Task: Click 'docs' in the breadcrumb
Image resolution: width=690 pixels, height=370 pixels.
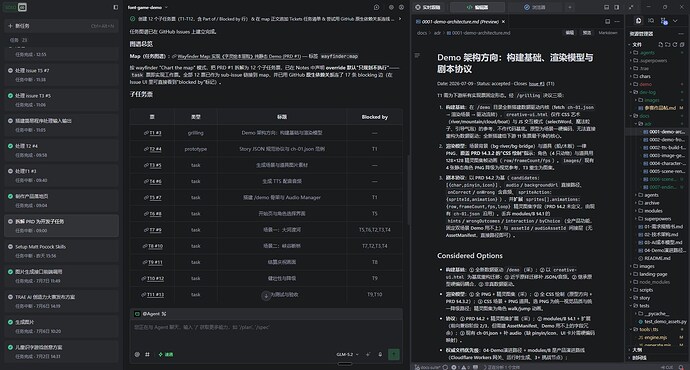Action: [x=422, y=33]
